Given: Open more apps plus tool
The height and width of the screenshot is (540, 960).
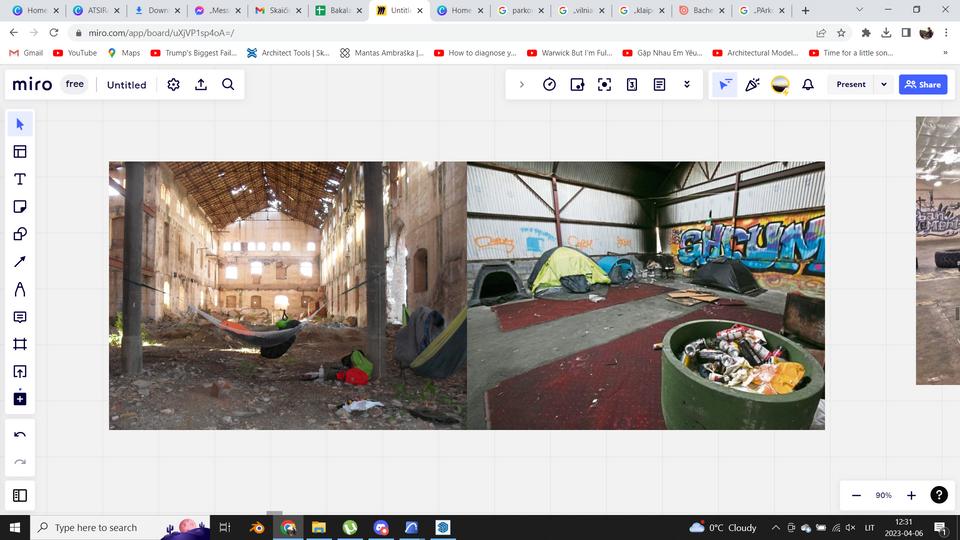Looking at the screenshot, I should click(20, 399).
